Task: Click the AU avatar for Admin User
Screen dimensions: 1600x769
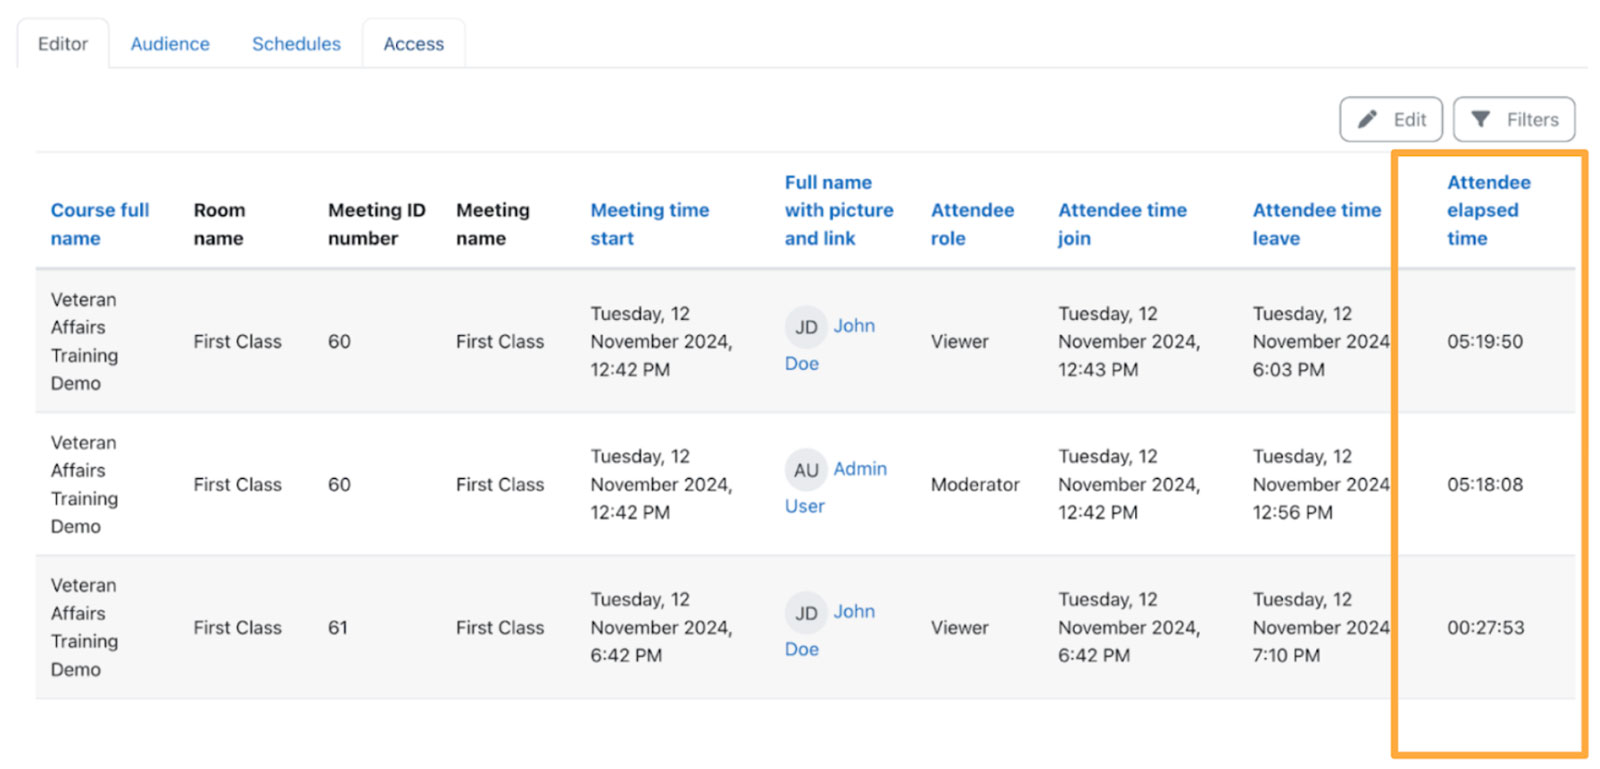Action: pos(806,470)
